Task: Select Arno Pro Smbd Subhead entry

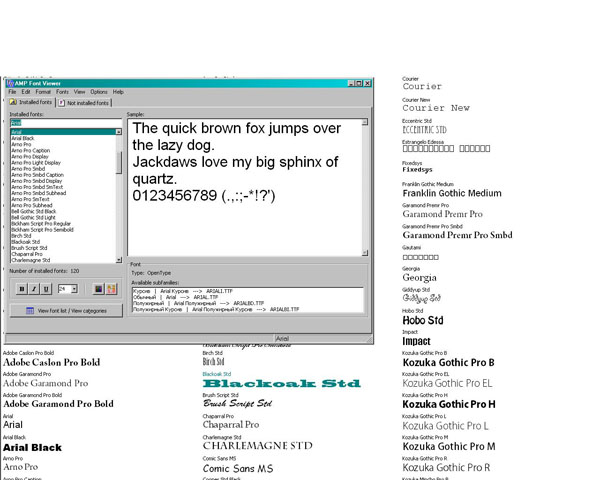Action: click(63, 193)
